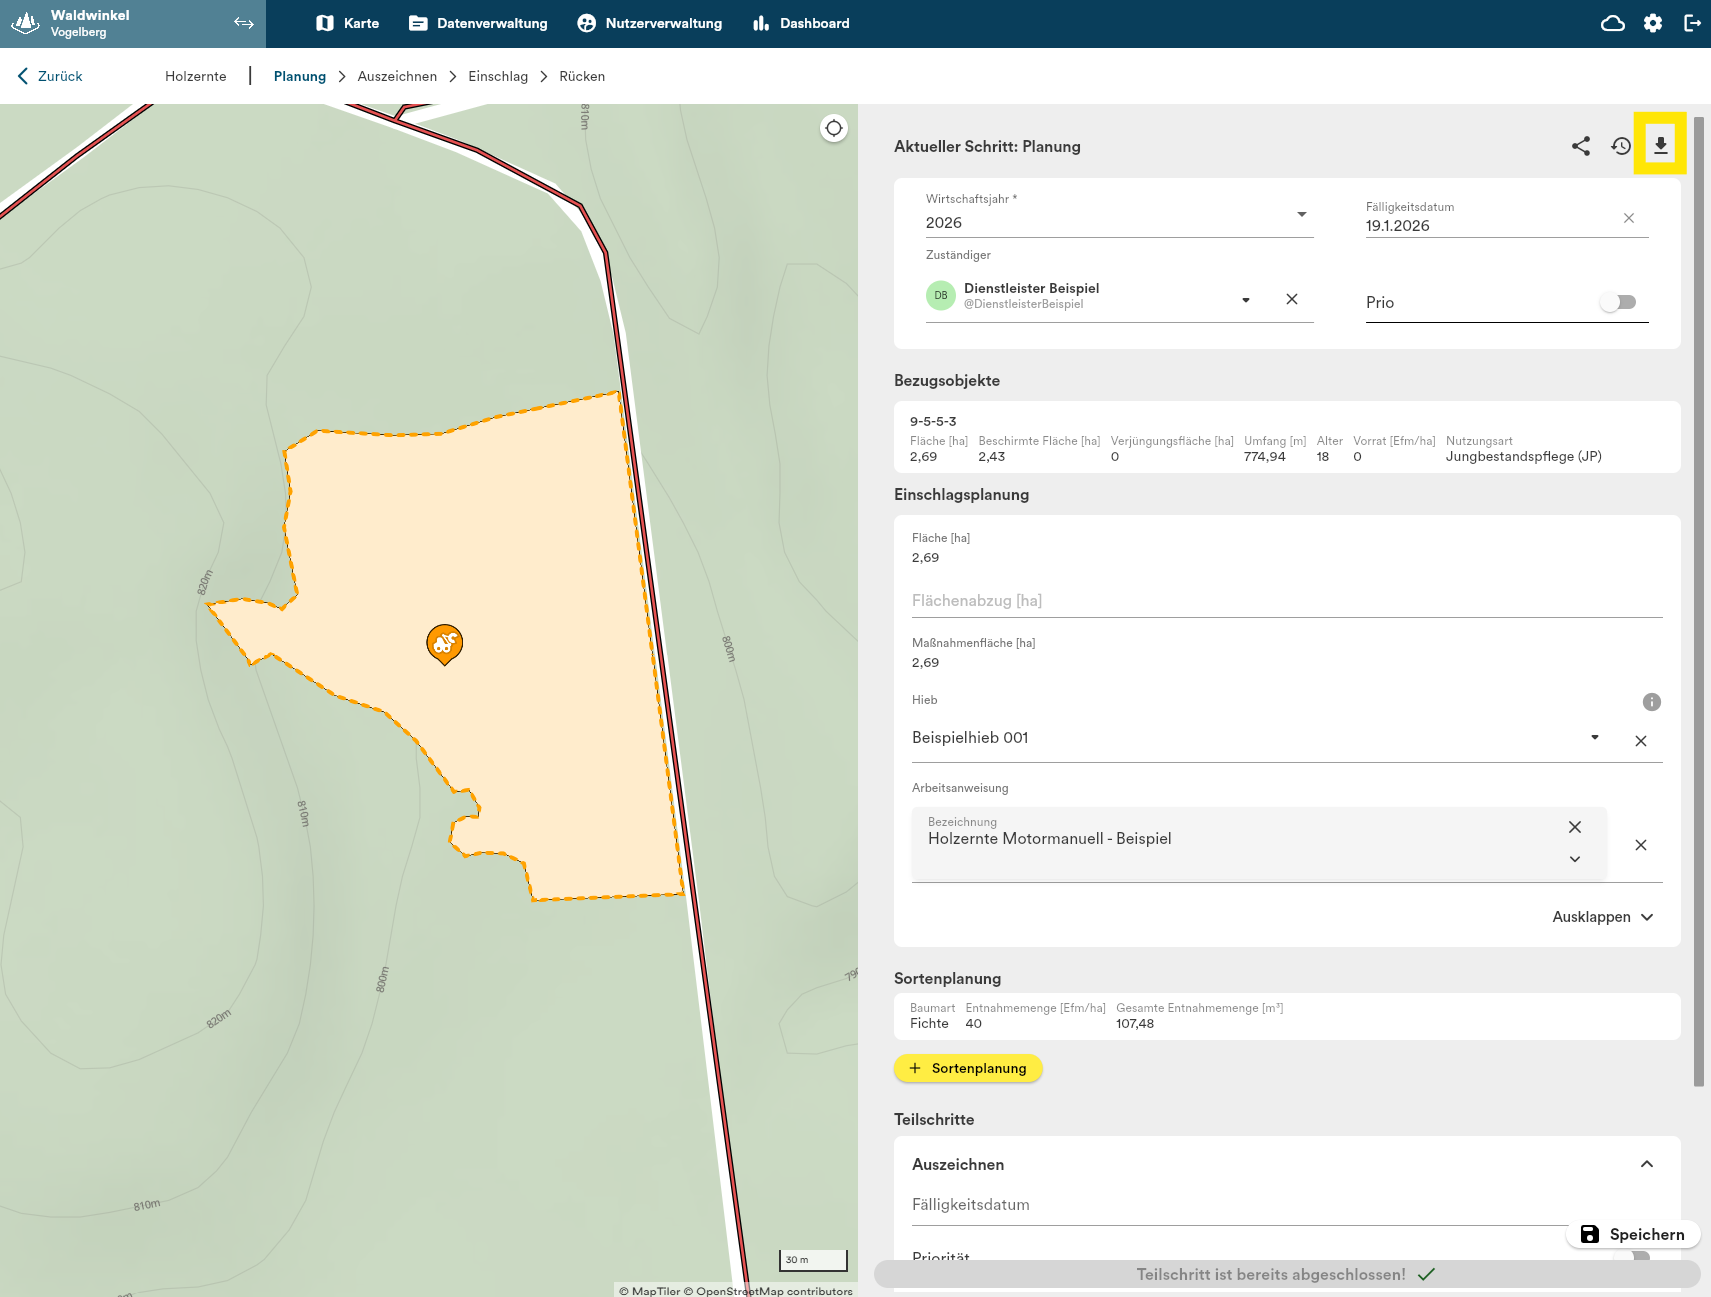
Task: Toggle the Prio switch
Action: [1618, 302]
